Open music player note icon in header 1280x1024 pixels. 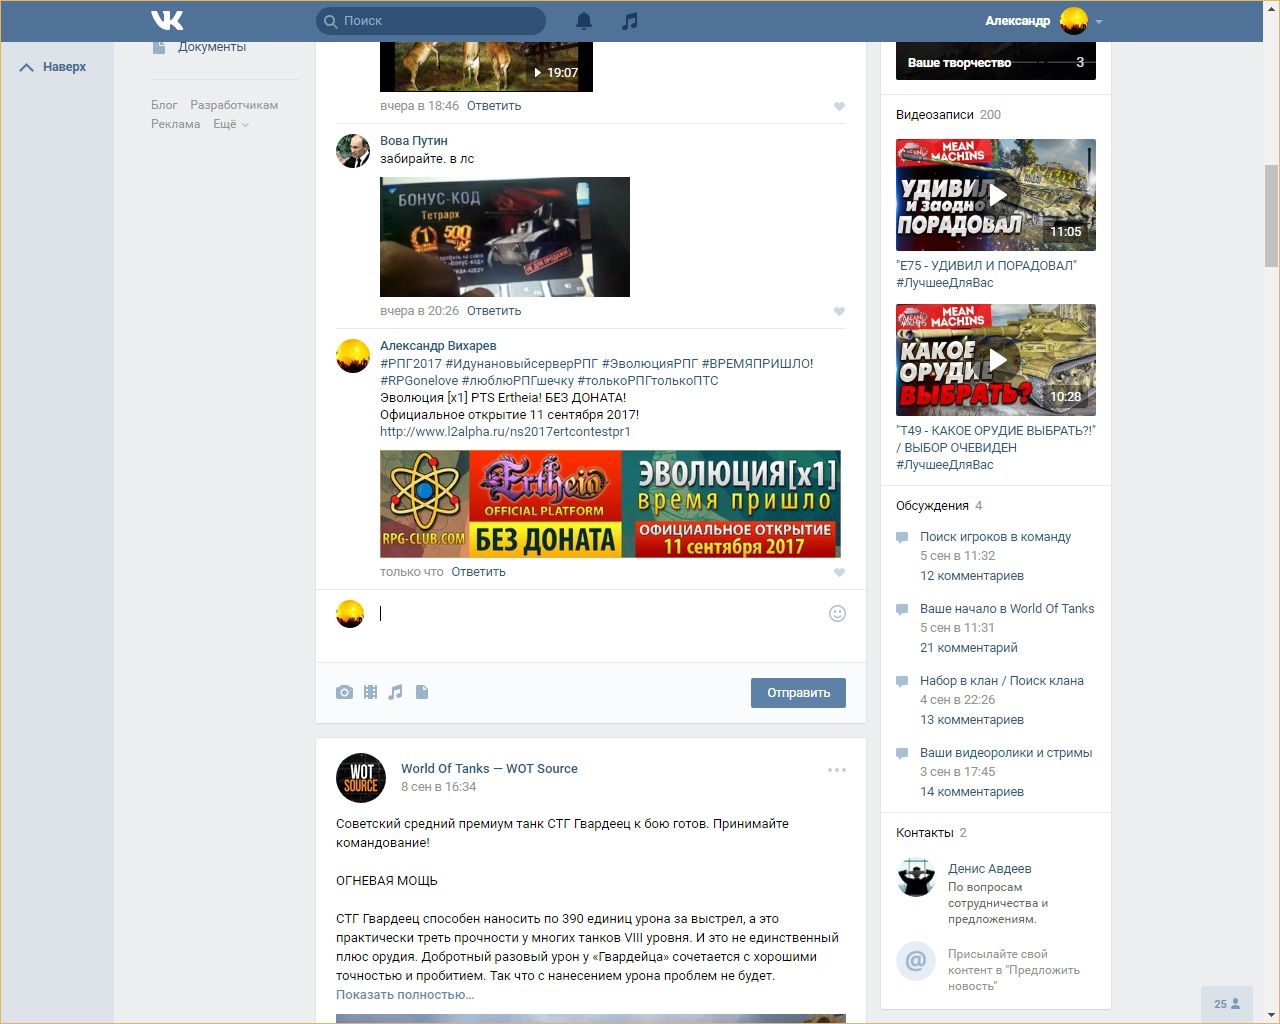[x=629, y=21]
